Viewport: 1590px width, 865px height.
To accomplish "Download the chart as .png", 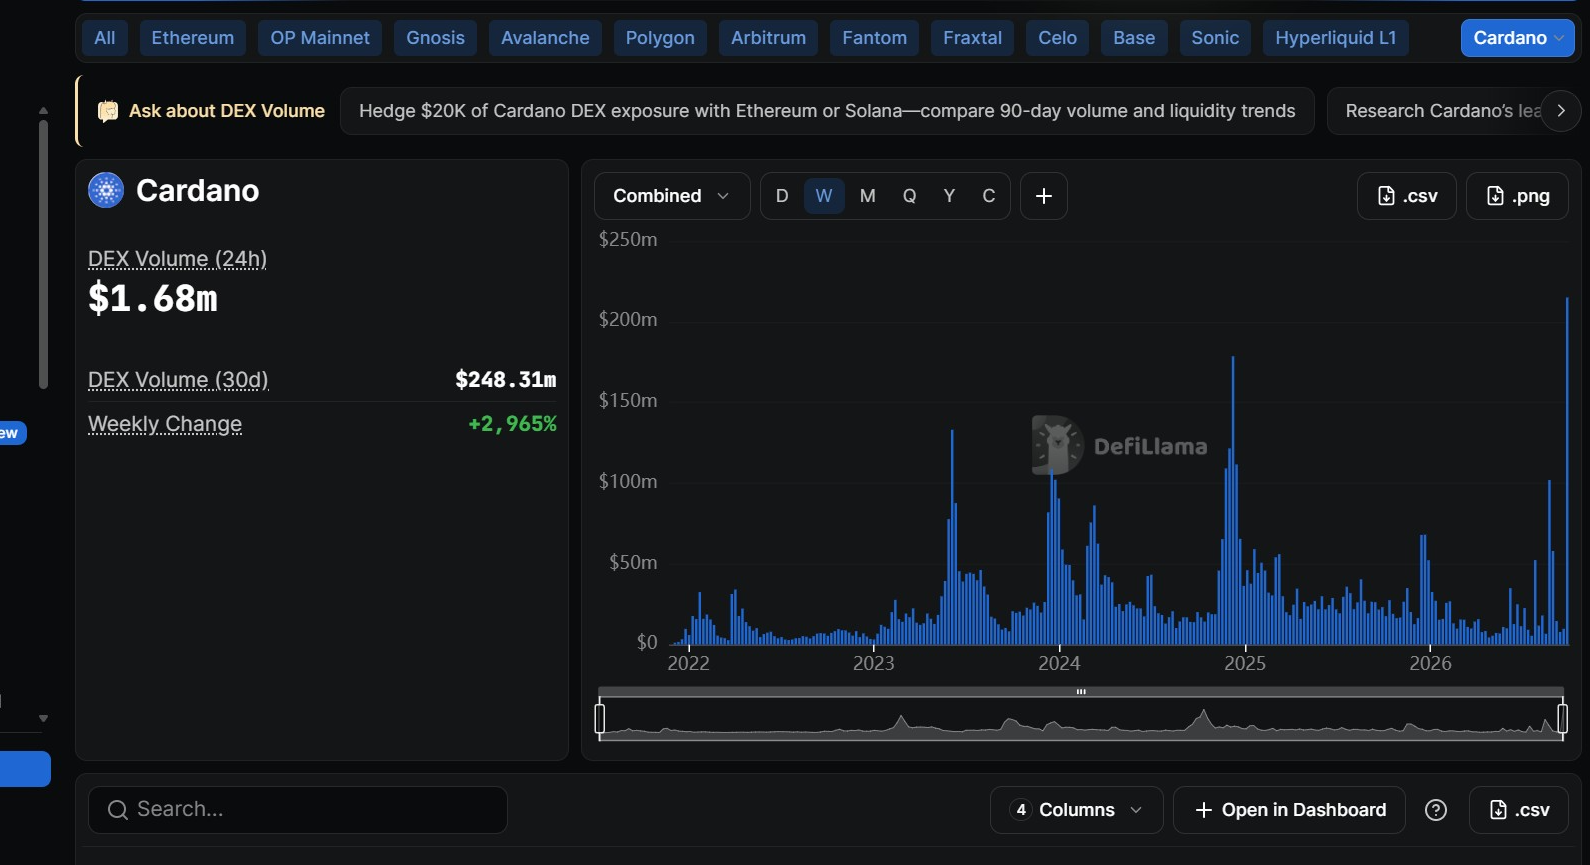I will tap(1517, 196).
